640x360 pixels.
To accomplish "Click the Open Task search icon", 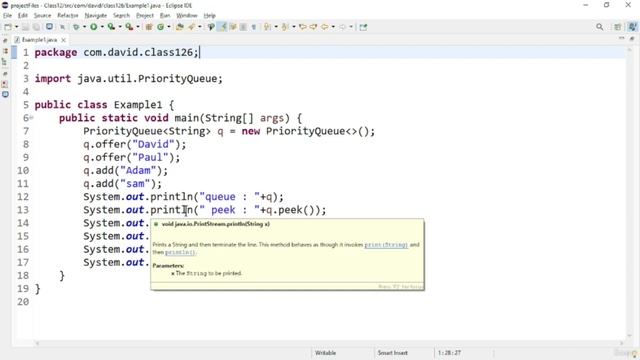I will [191, 27].
